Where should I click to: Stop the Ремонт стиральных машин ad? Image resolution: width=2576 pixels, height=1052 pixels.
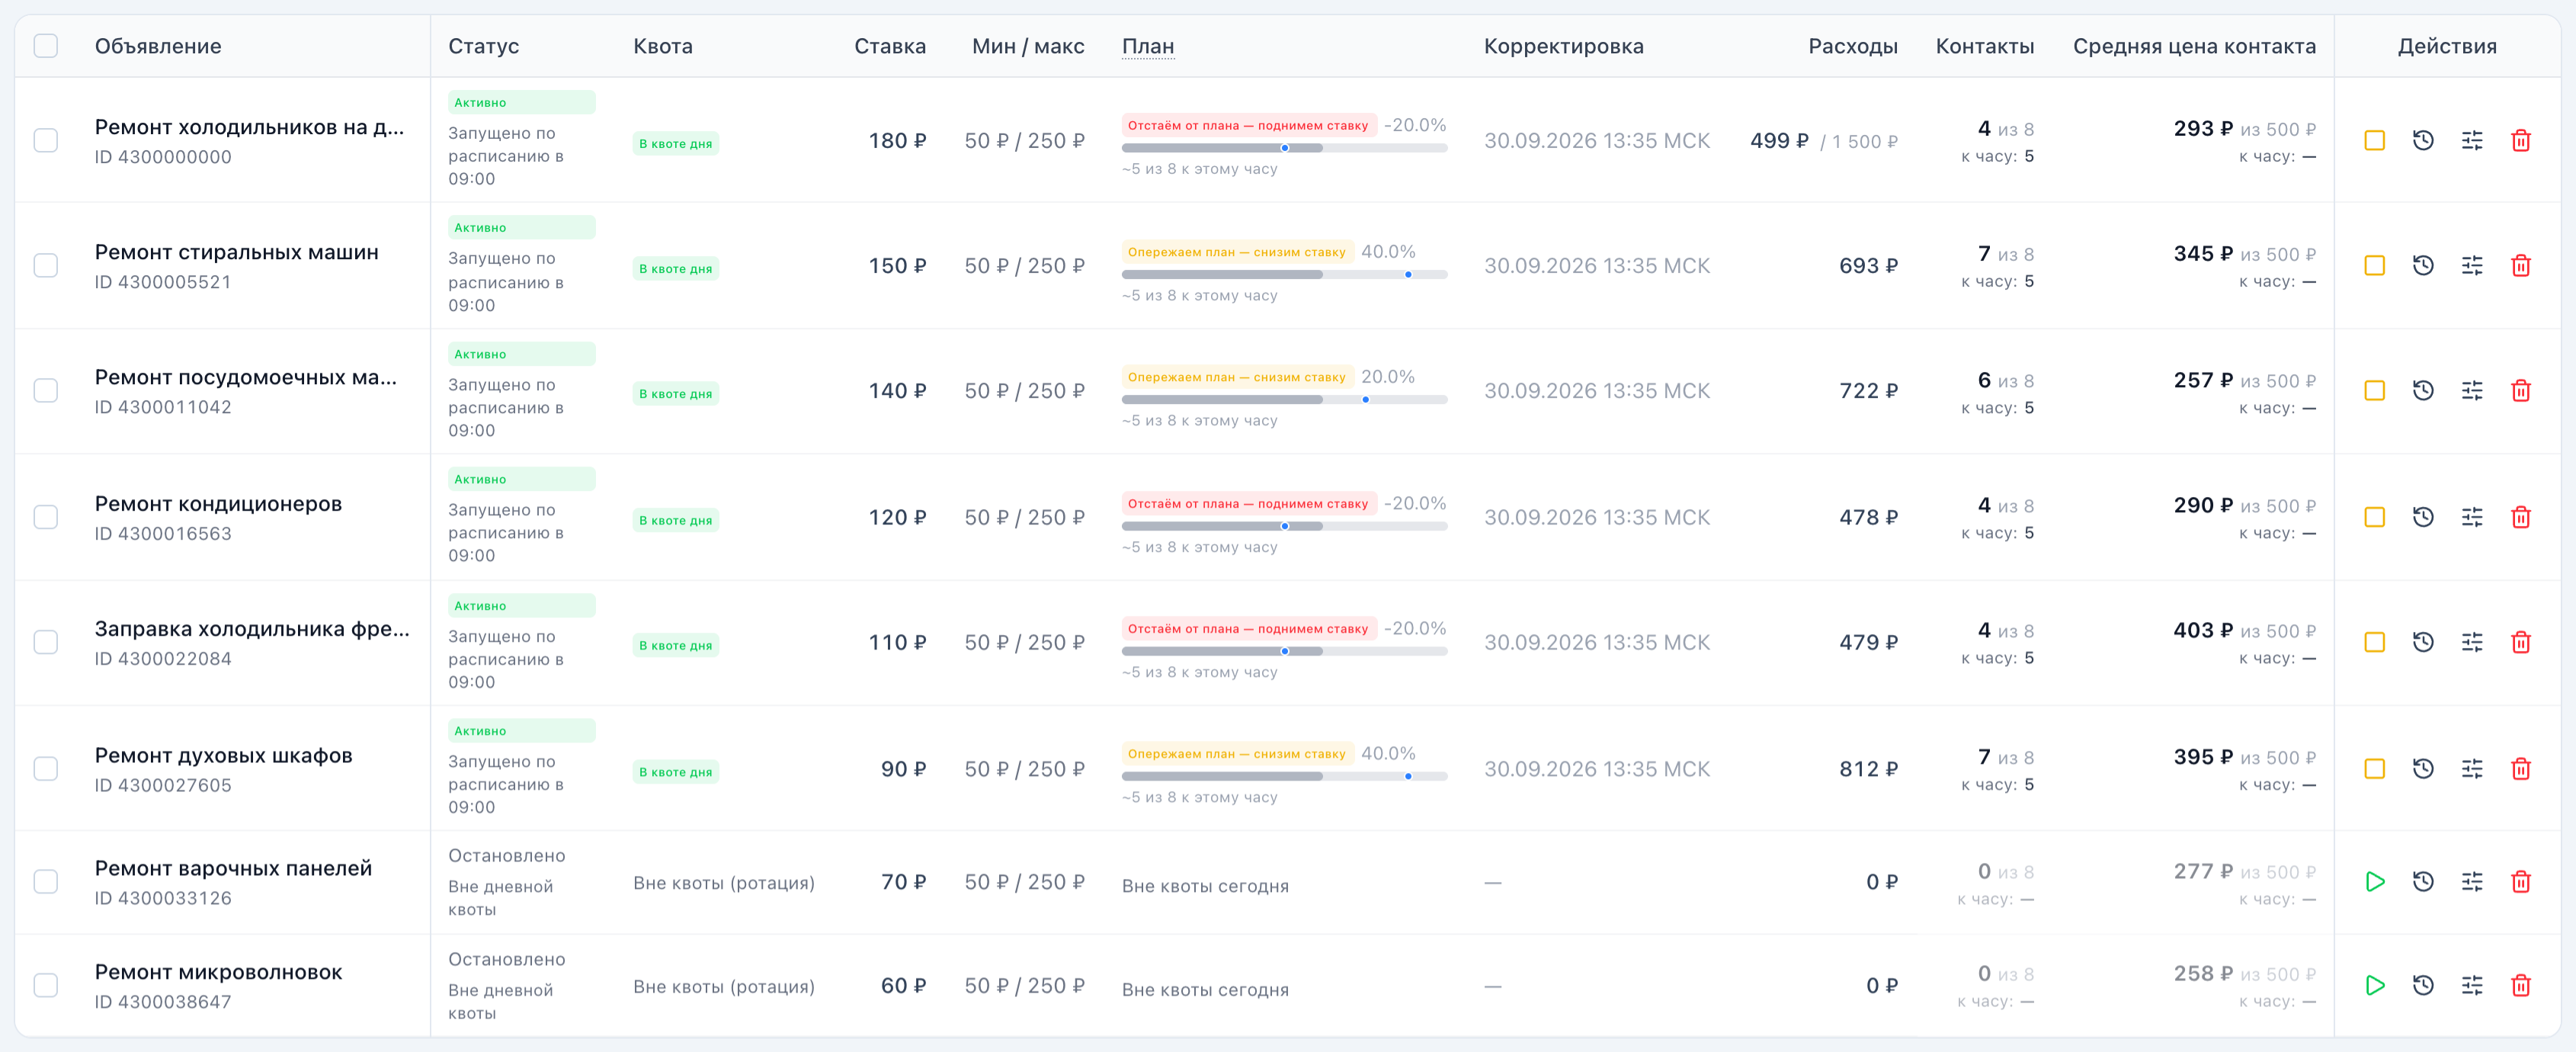pos(2374,266)
